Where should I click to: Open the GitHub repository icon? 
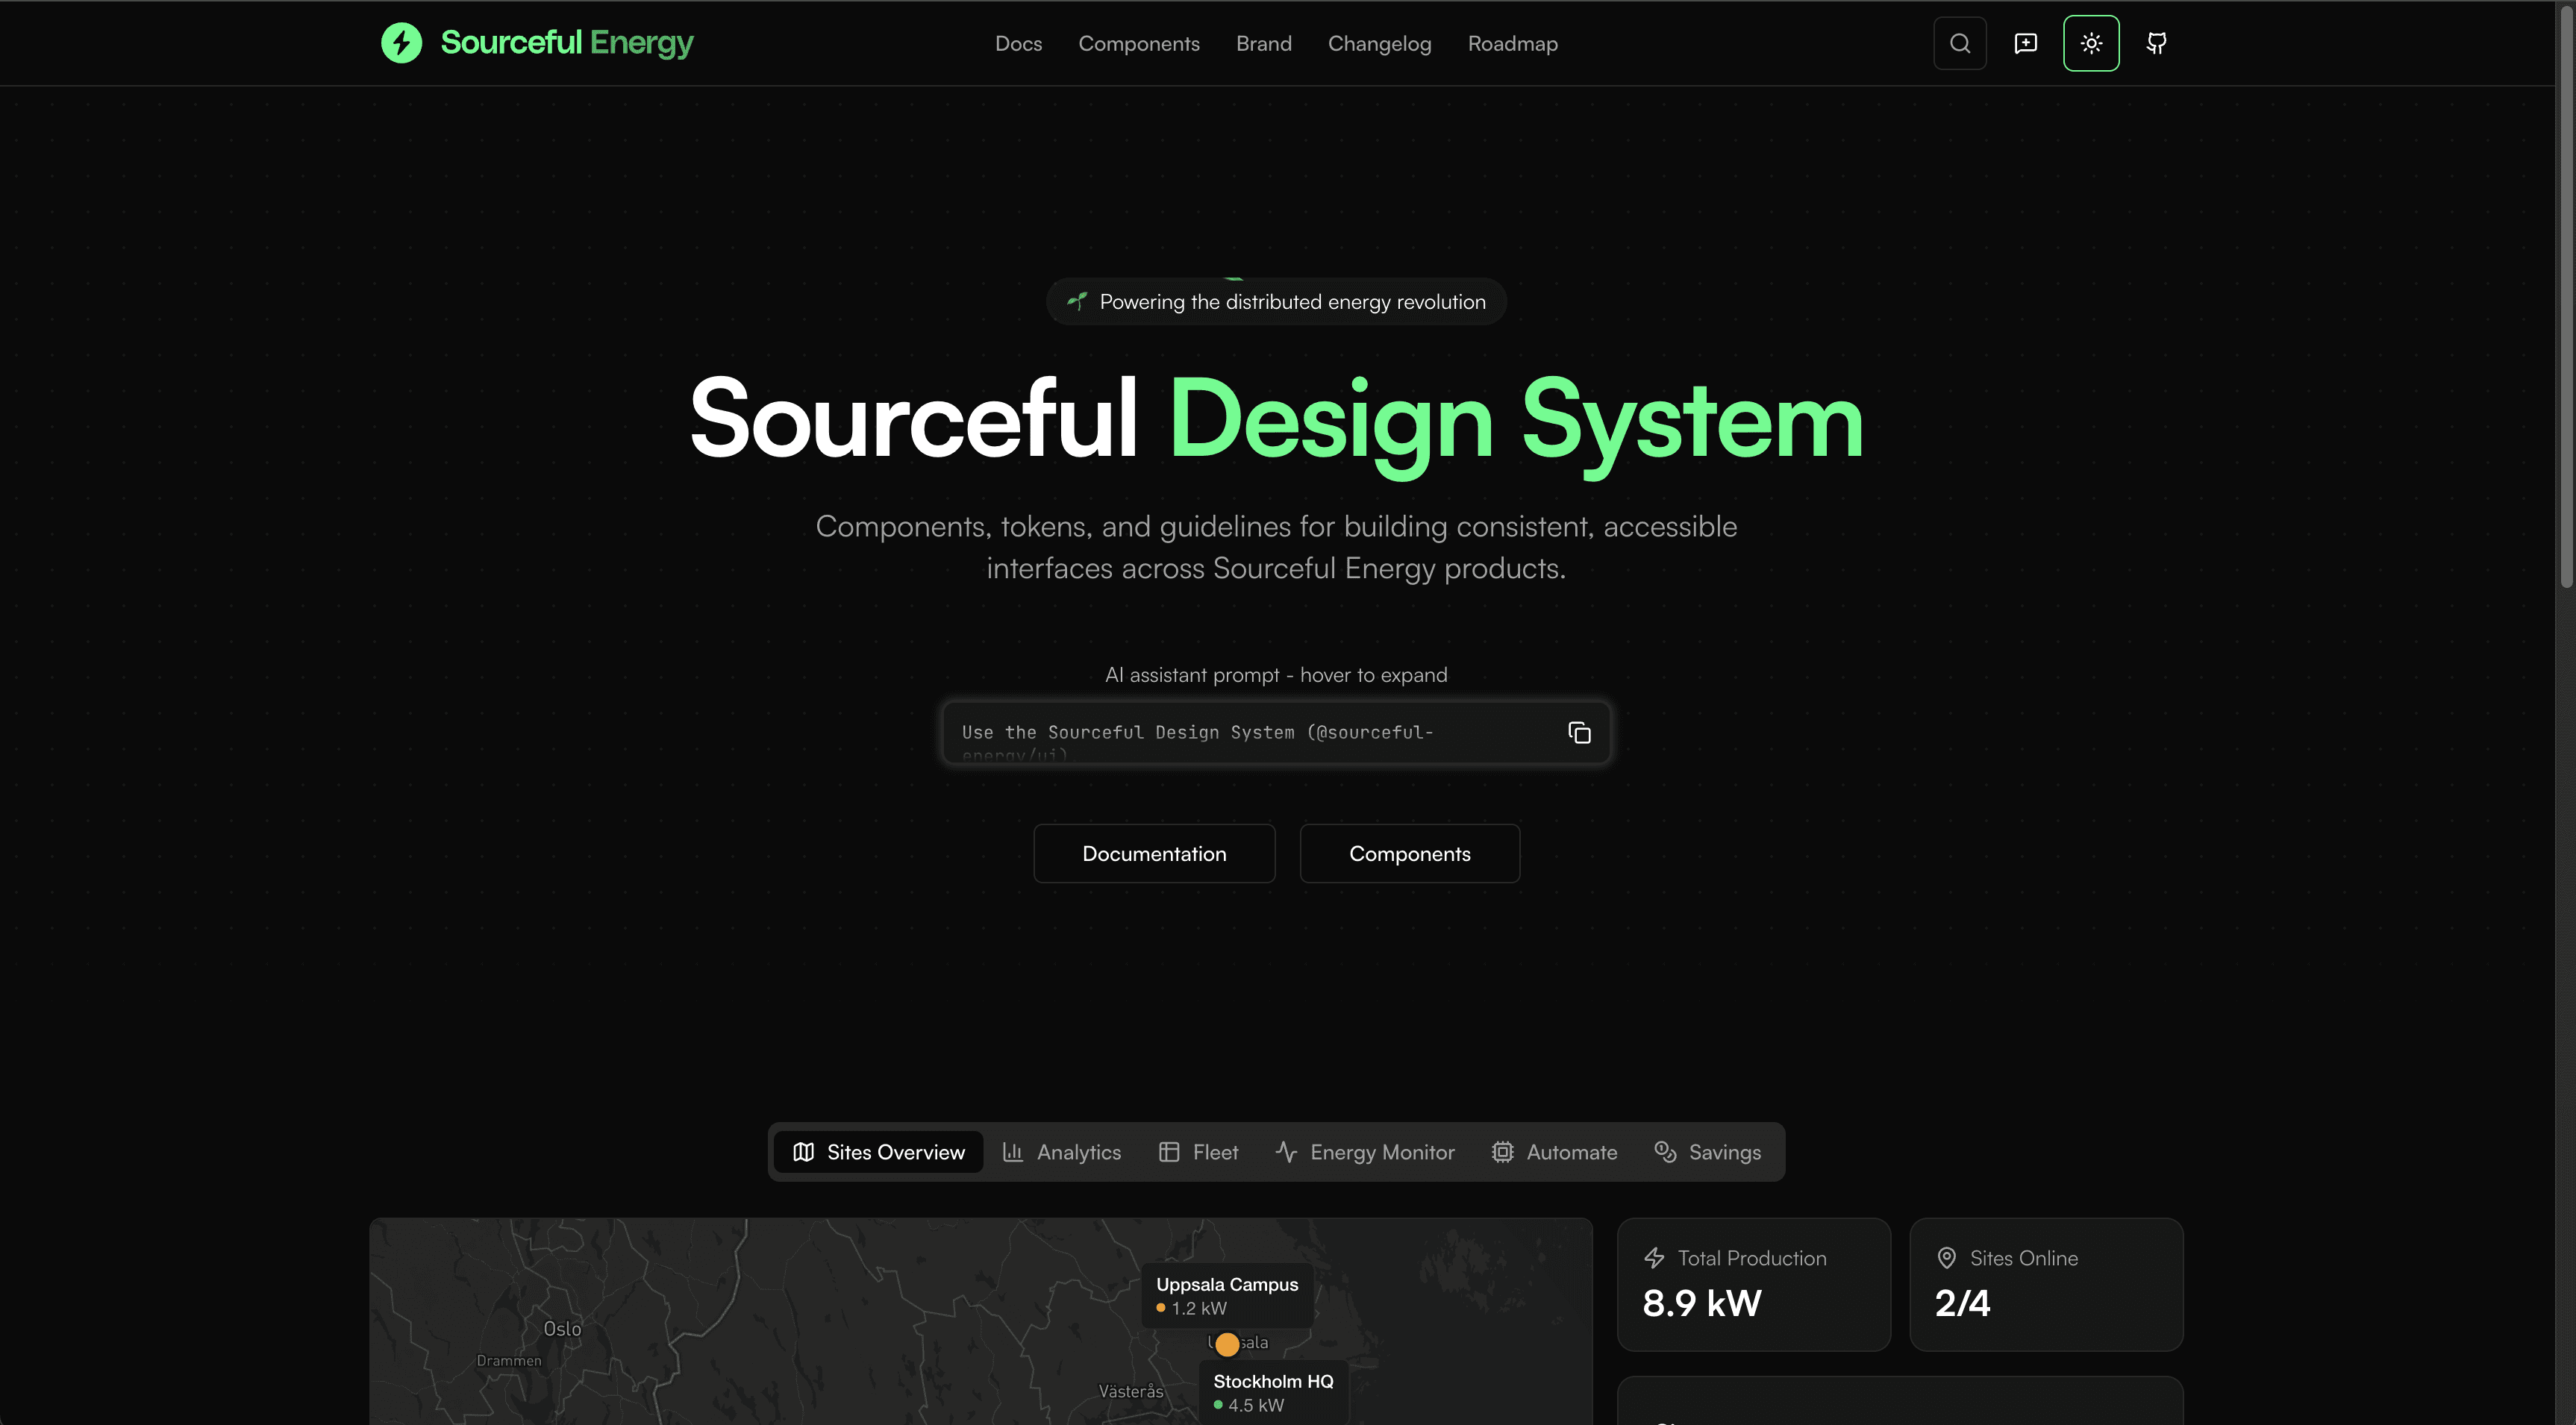click(2156, 43)
